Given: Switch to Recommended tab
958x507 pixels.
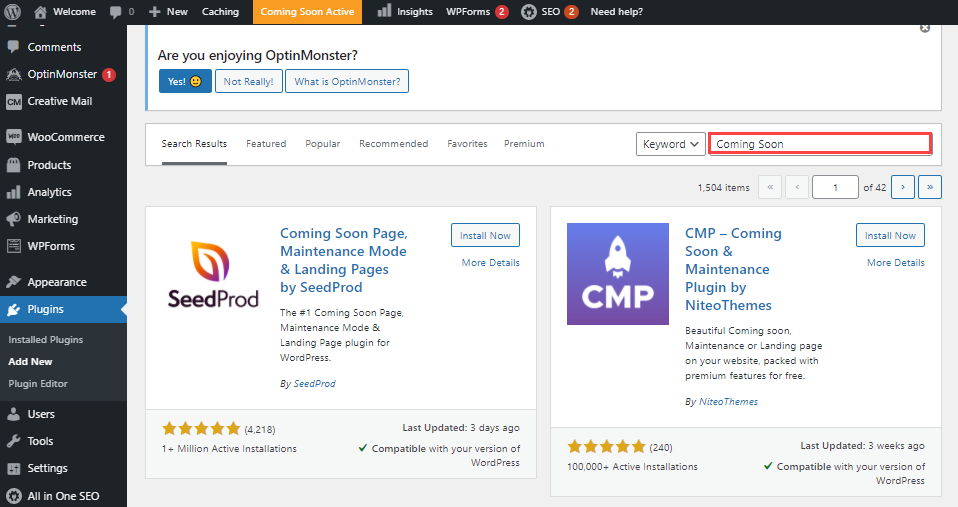Looking at the screenshot, I should [393, 144].
